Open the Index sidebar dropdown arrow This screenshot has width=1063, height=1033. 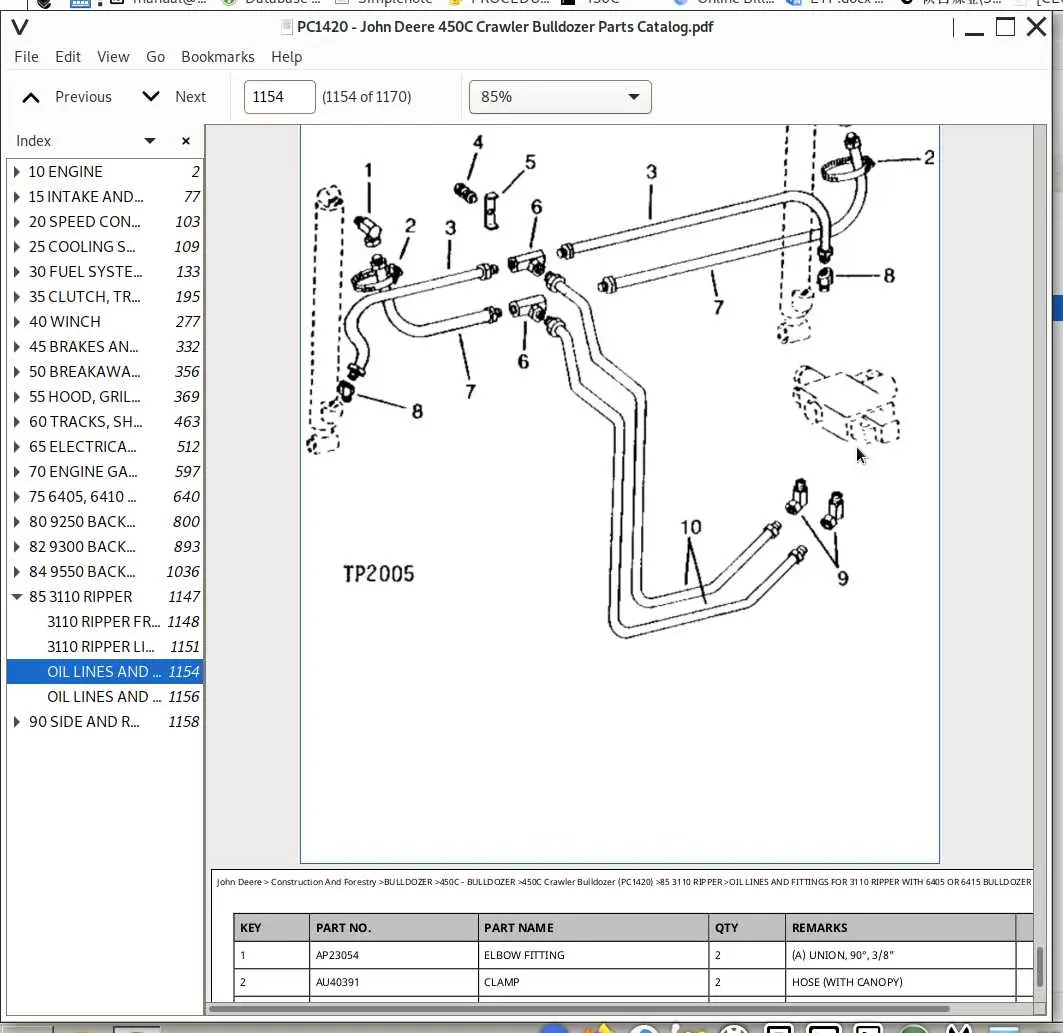[150, 141]
